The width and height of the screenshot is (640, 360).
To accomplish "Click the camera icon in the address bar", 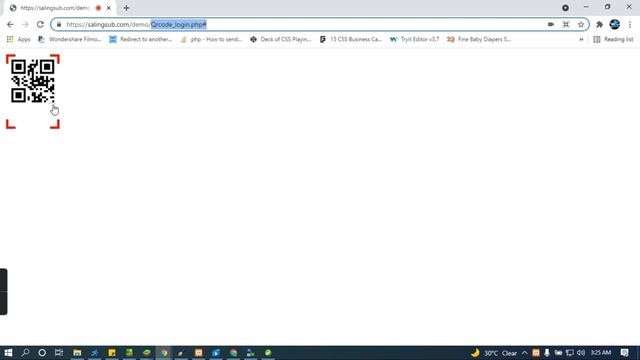I will pos(551,24).
